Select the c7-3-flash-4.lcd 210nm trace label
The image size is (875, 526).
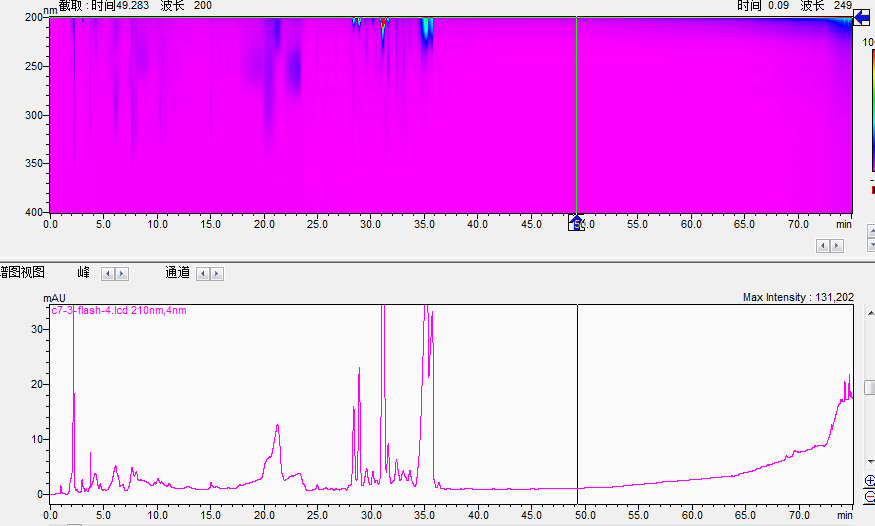pyautogui.click(x=118, y=311)
